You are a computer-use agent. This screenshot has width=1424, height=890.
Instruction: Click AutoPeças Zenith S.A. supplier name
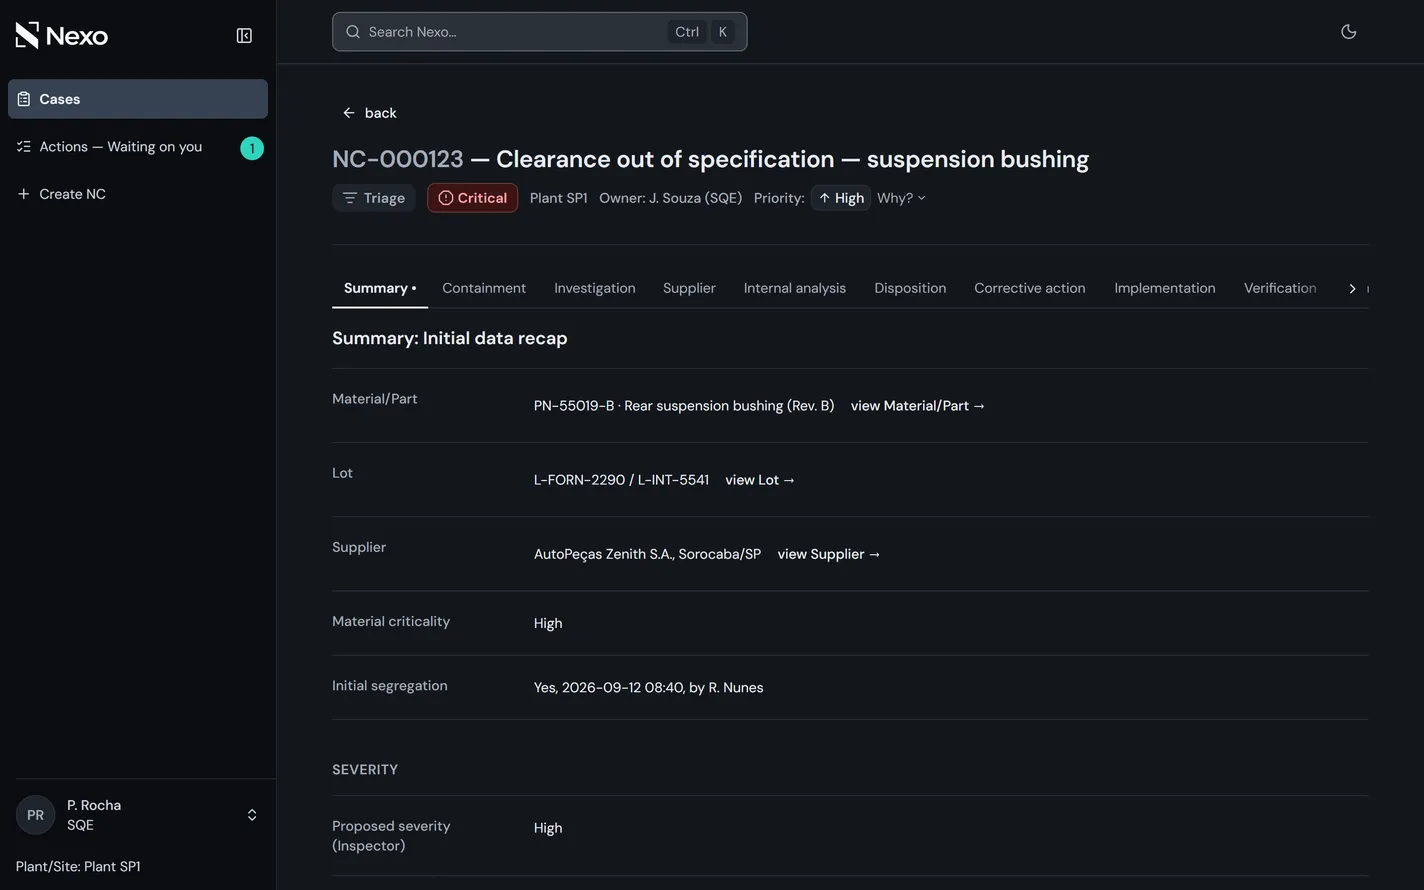[x=648, y=554]
